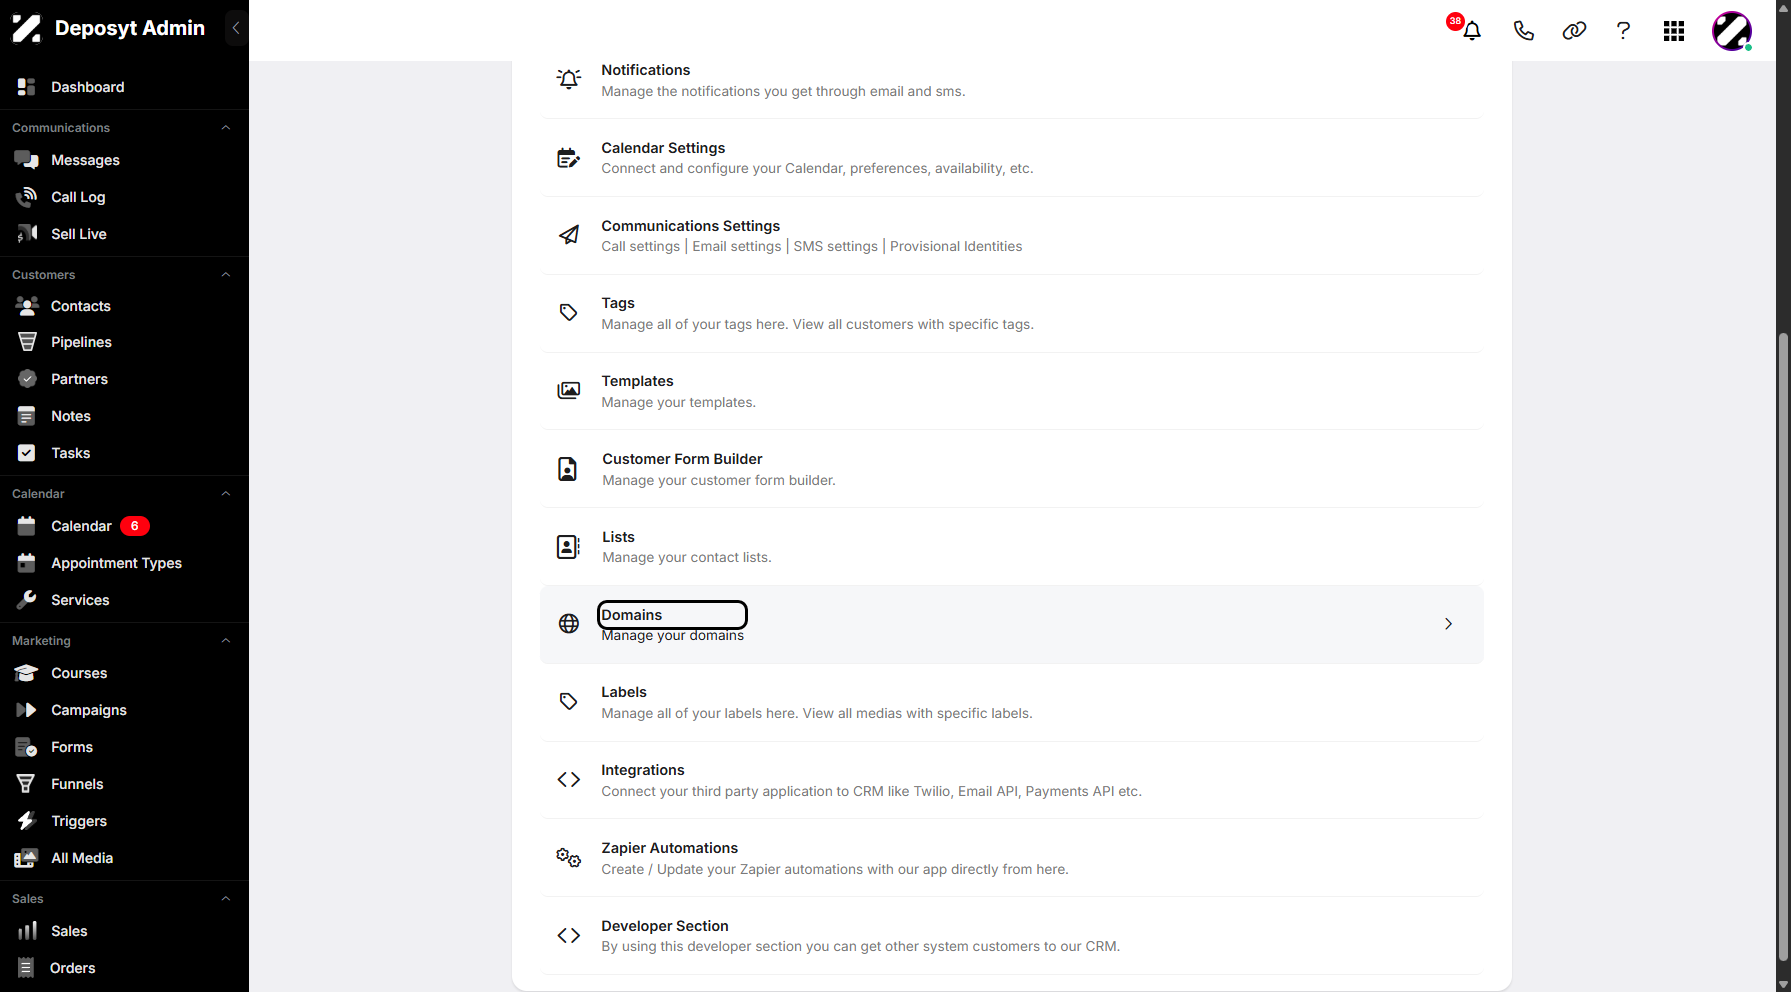Open Notifications settings title

[x=646, y=70]
